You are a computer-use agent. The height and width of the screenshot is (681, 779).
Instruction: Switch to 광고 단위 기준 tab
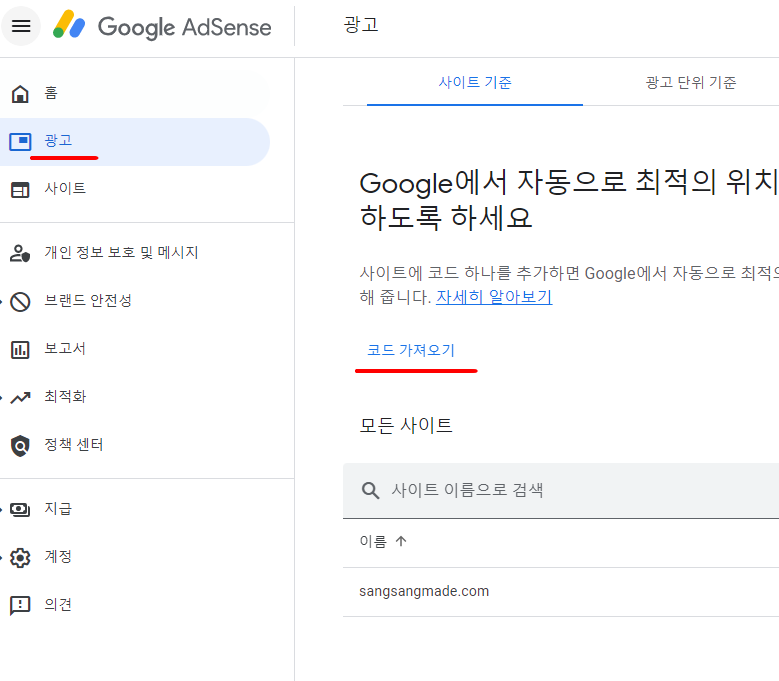click(x=691, y=82)
